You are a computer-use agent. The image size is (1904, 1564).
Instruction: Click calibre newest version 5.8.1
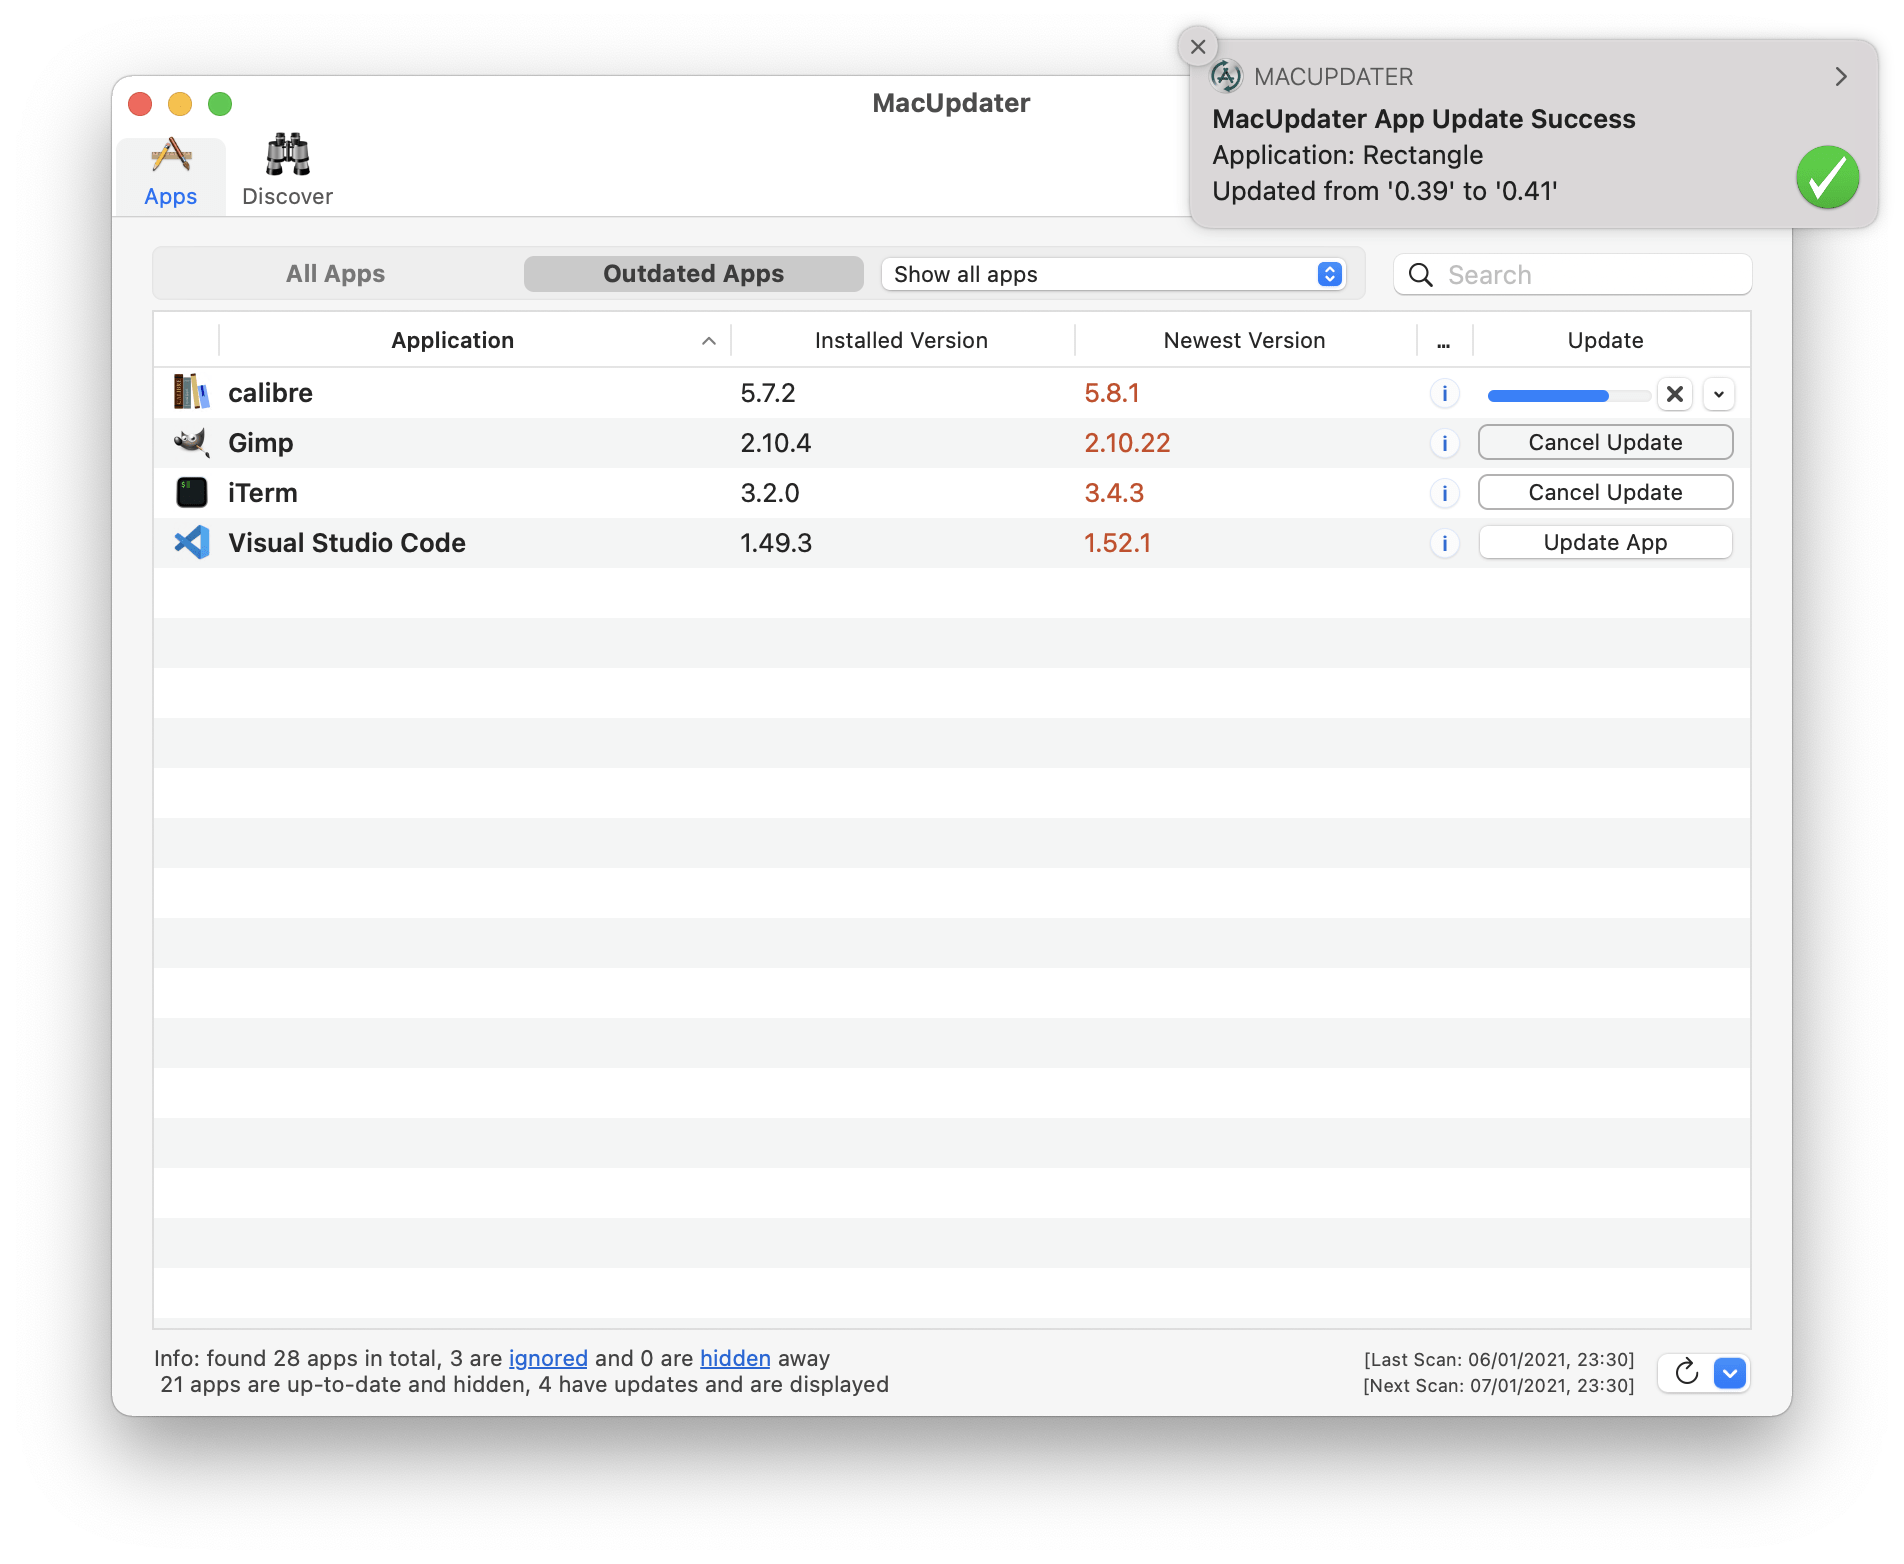pos(1112,393)
